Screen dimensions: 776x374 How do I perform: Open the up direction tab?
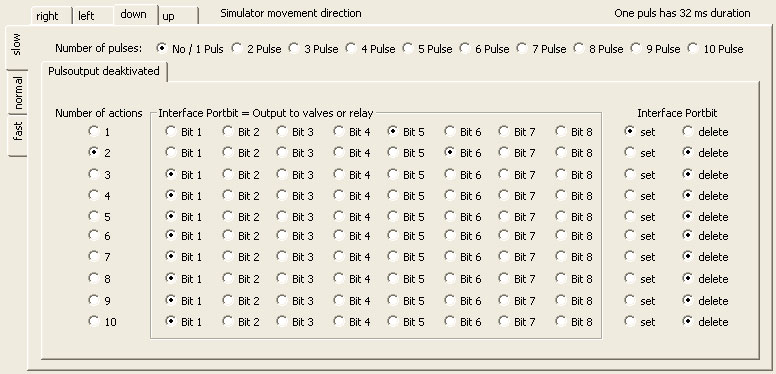pyautogui.click(x=179, y=16)
